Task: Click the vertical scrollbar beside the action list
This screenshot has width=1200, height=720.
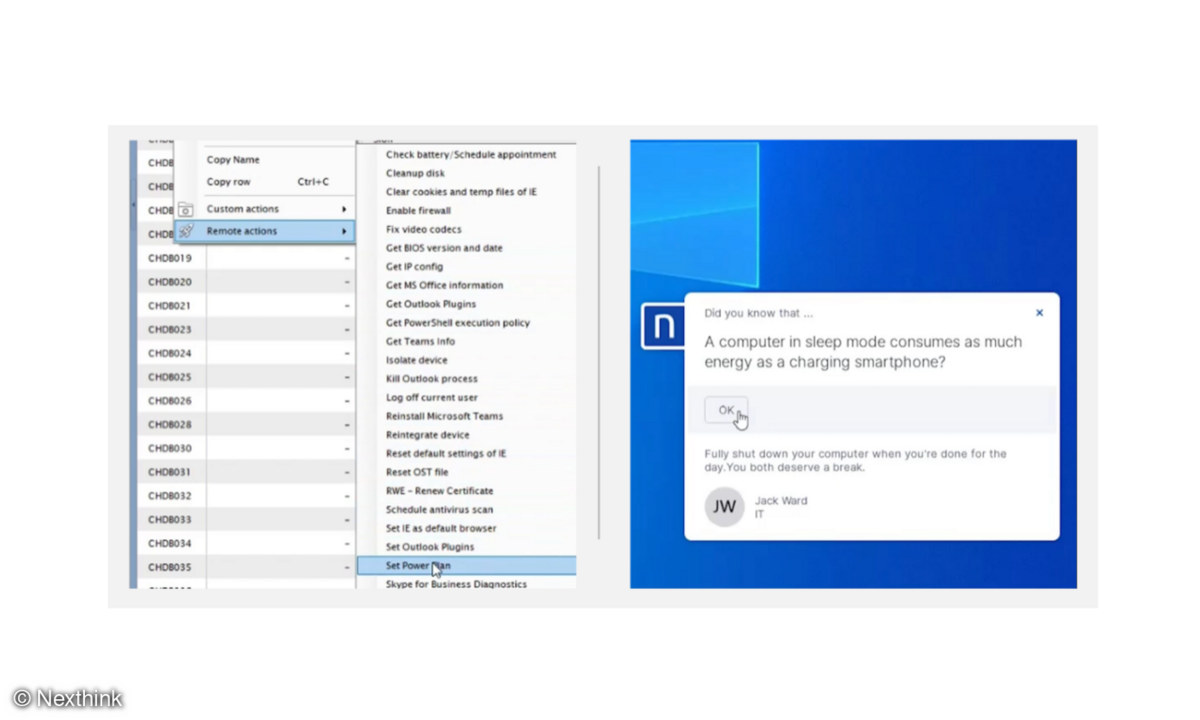Action: point(598,353)
